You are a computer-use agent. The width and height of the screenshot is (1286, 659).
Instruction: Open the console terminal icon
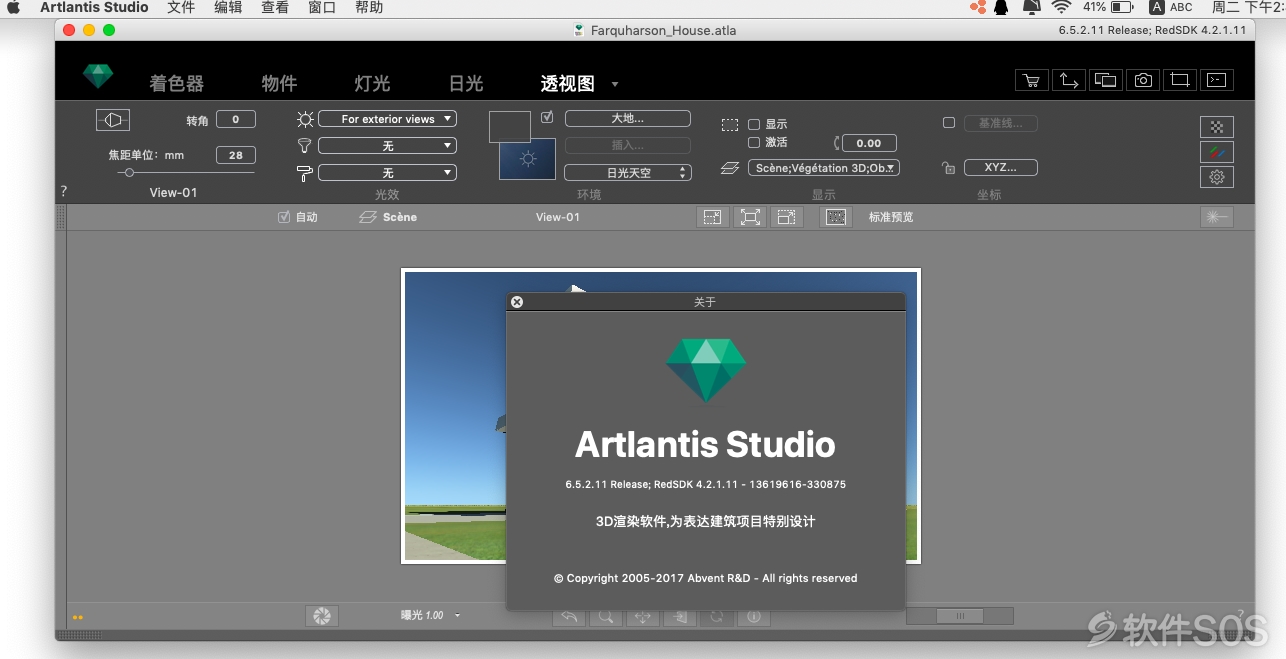1216,81
